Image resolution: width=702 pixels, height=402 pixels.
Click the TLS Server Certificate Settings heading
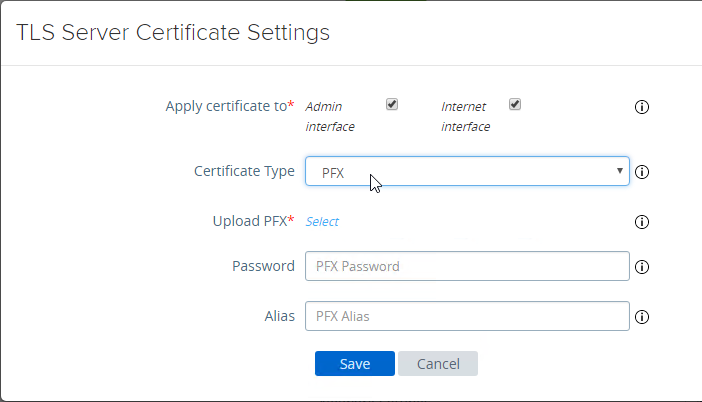pos(174,33)
